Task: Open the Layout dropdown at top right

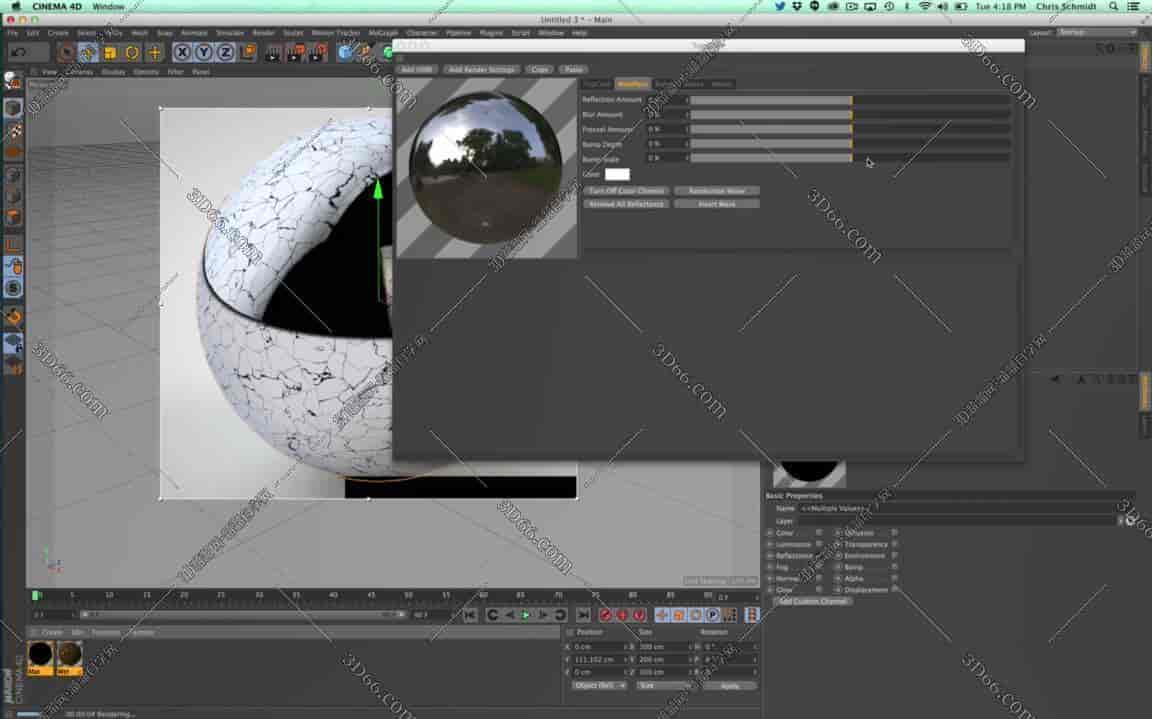Action: (x=1097, y=32)
